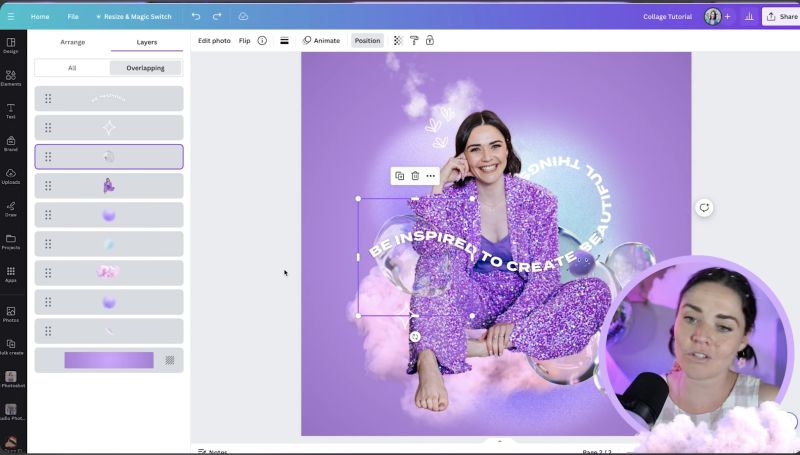The image size is (800, 455).
Task: Undo the last action
Action: pyautogui.click(x=196, y=16)
